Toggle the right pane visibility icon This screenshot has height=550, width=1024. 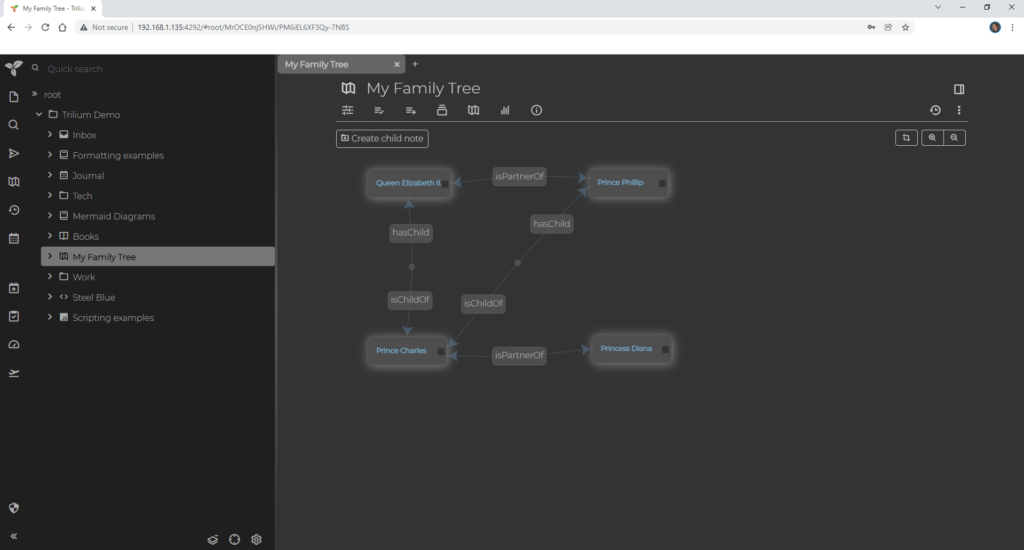pos(959,89)
